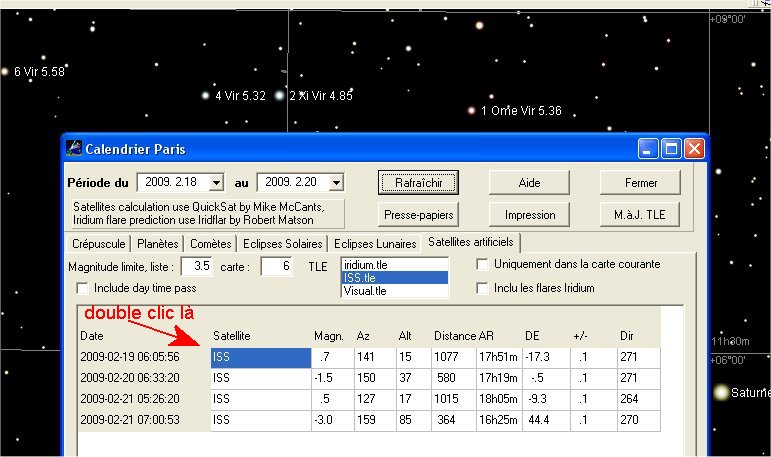The image size is (771, 457).
Task: Click distance cell 1077
Action: click(453, 357)
